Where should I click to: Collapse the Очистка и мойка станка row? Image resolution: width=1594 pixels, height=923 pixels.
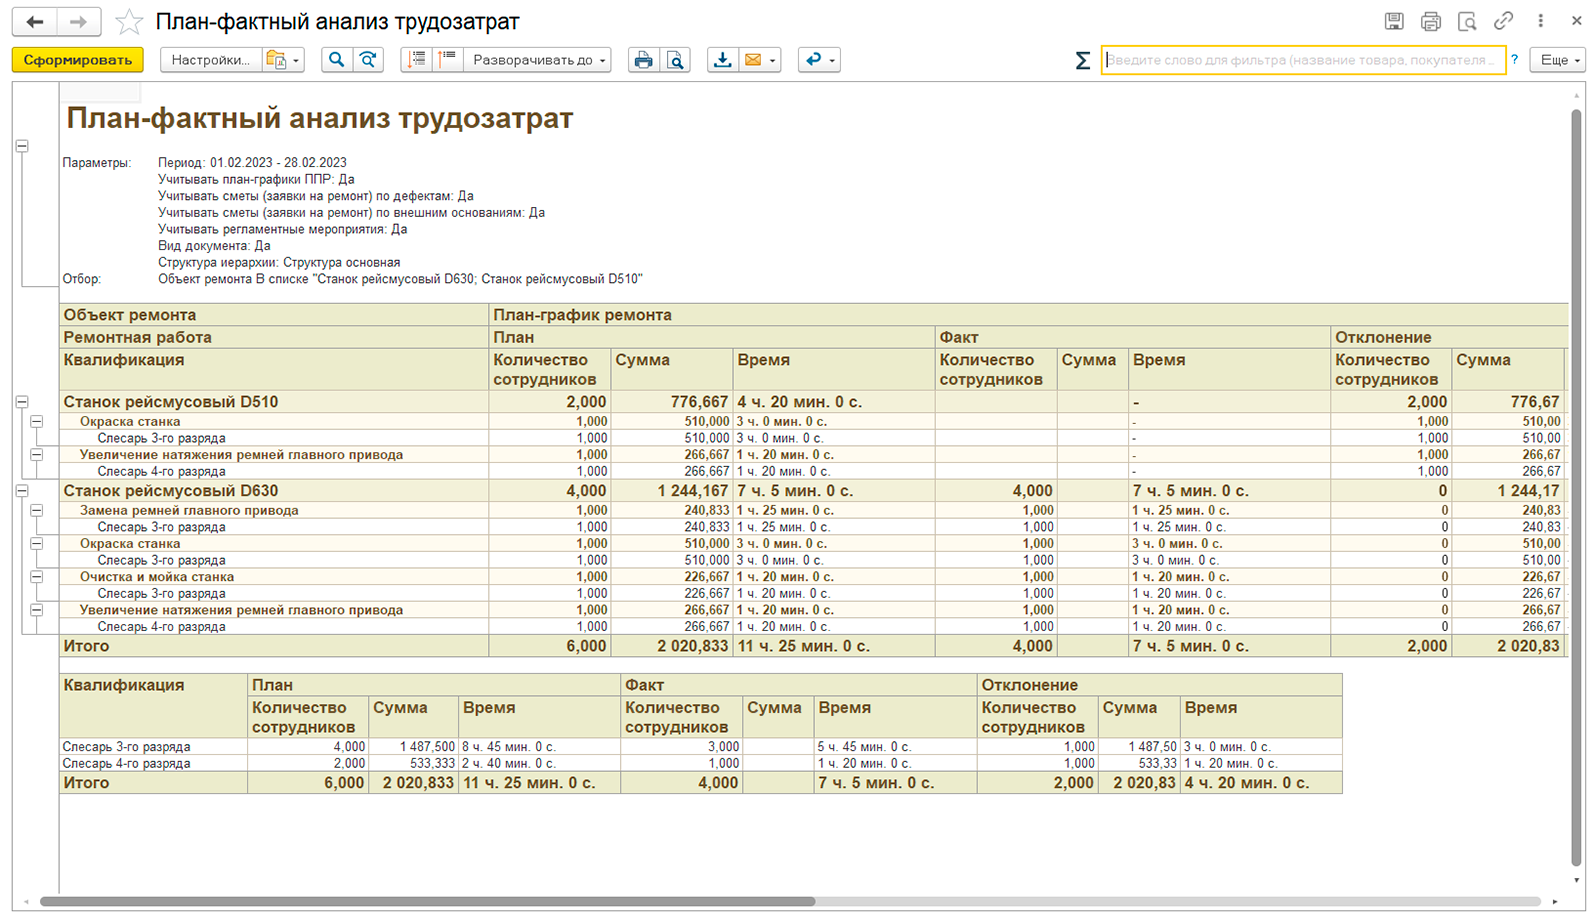coord(37,577)
